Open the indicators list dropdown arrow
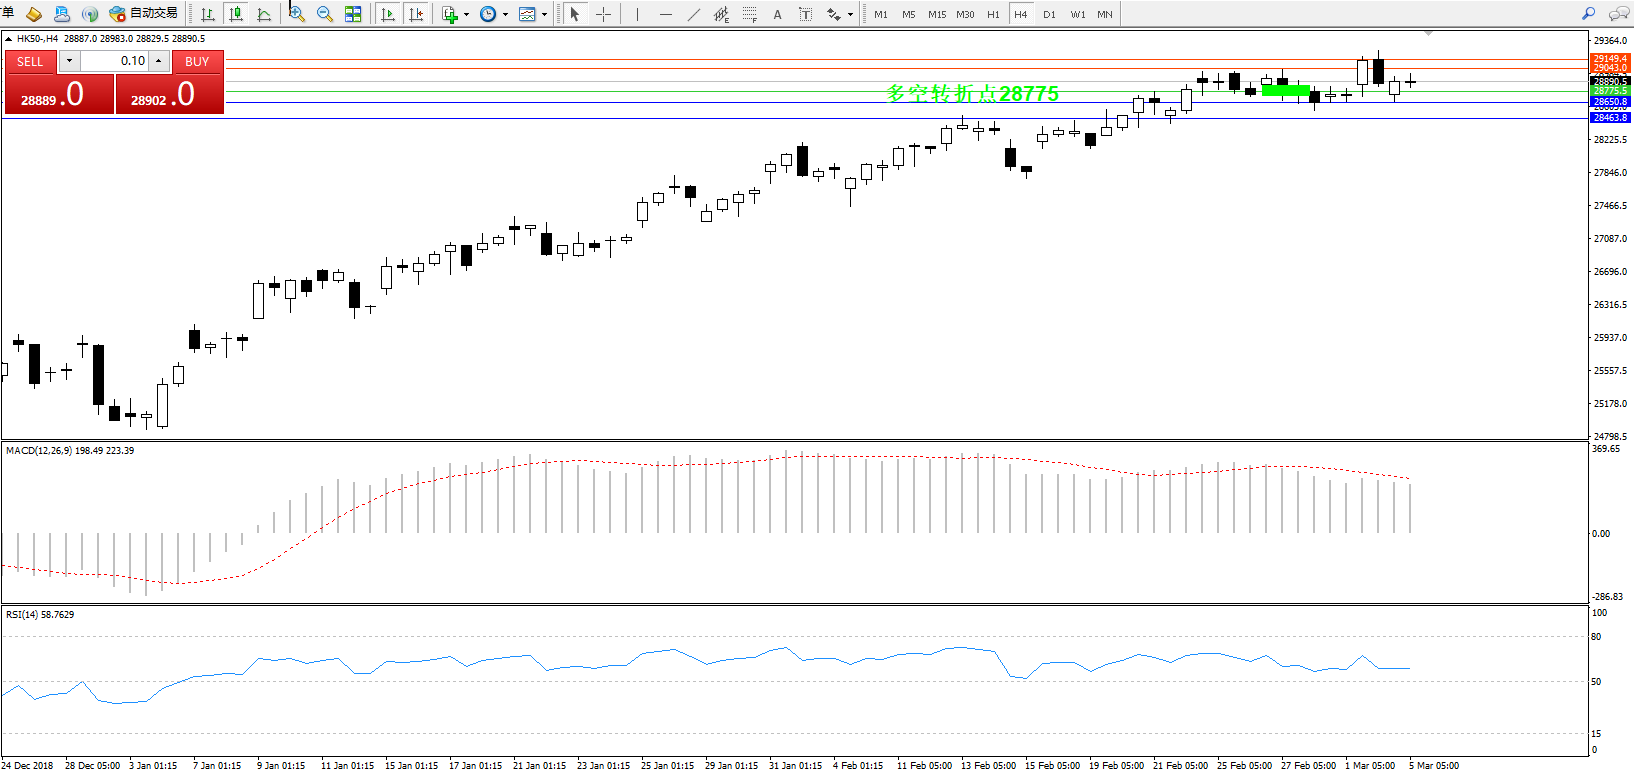The image size is (1634, 774). click(x=467, y=15)
